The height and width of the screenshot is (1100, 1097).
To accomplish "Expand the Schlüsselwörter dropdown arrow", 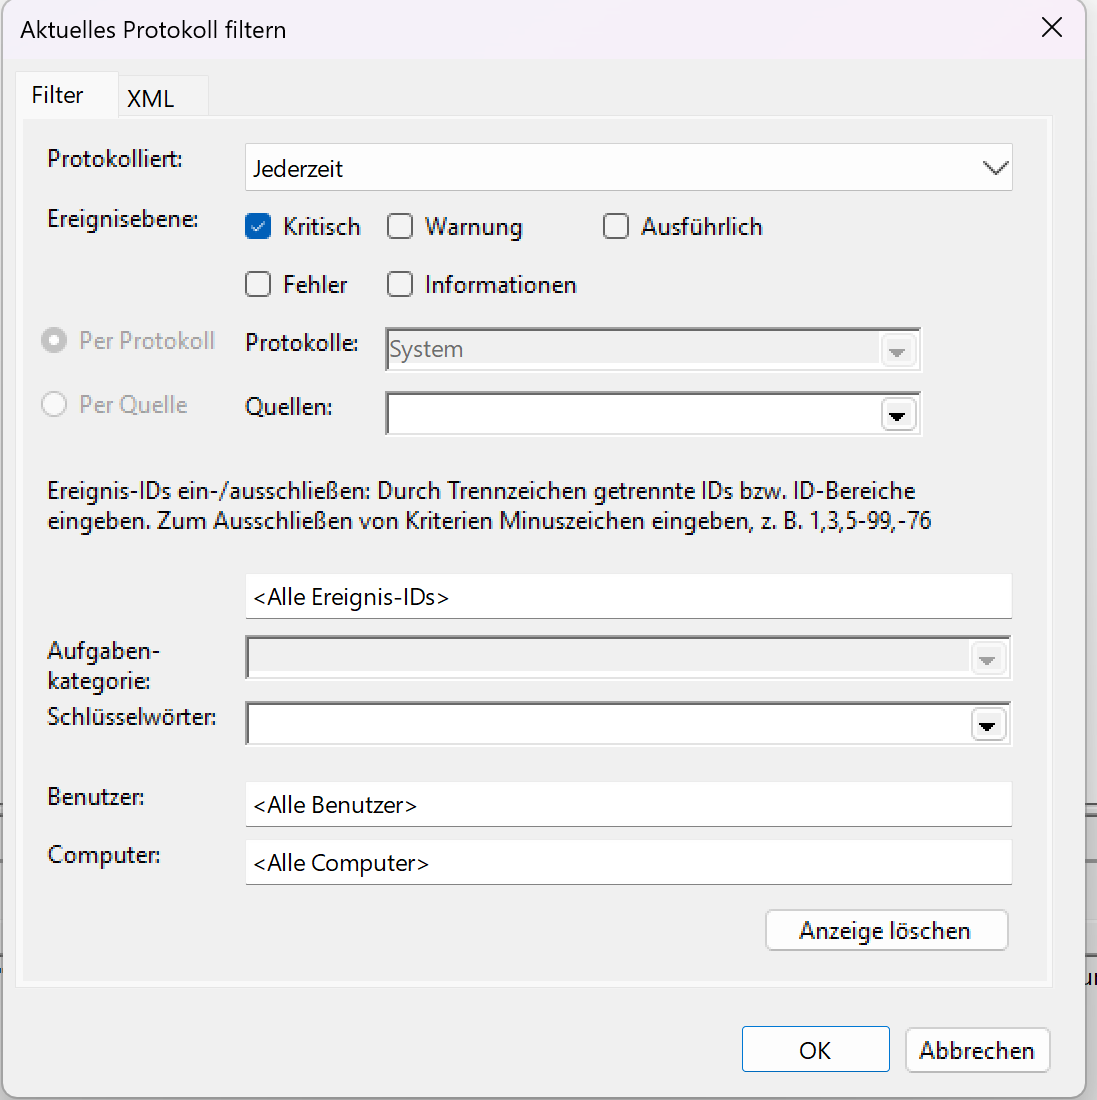I will (x=988, y=725).
